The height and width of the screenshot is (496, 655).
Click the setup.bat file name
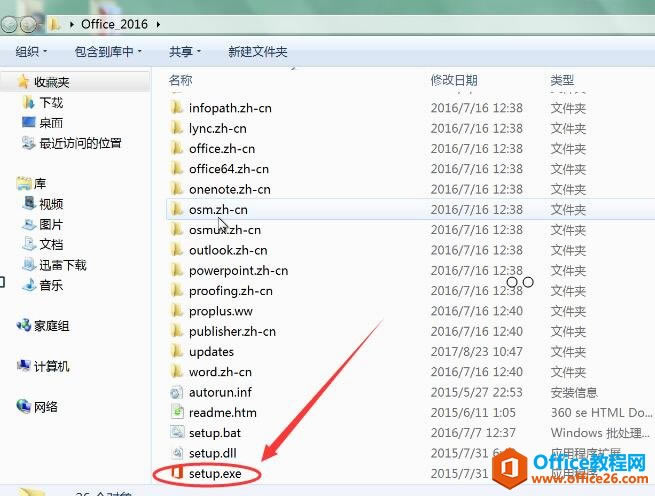[x=215, y=432]
